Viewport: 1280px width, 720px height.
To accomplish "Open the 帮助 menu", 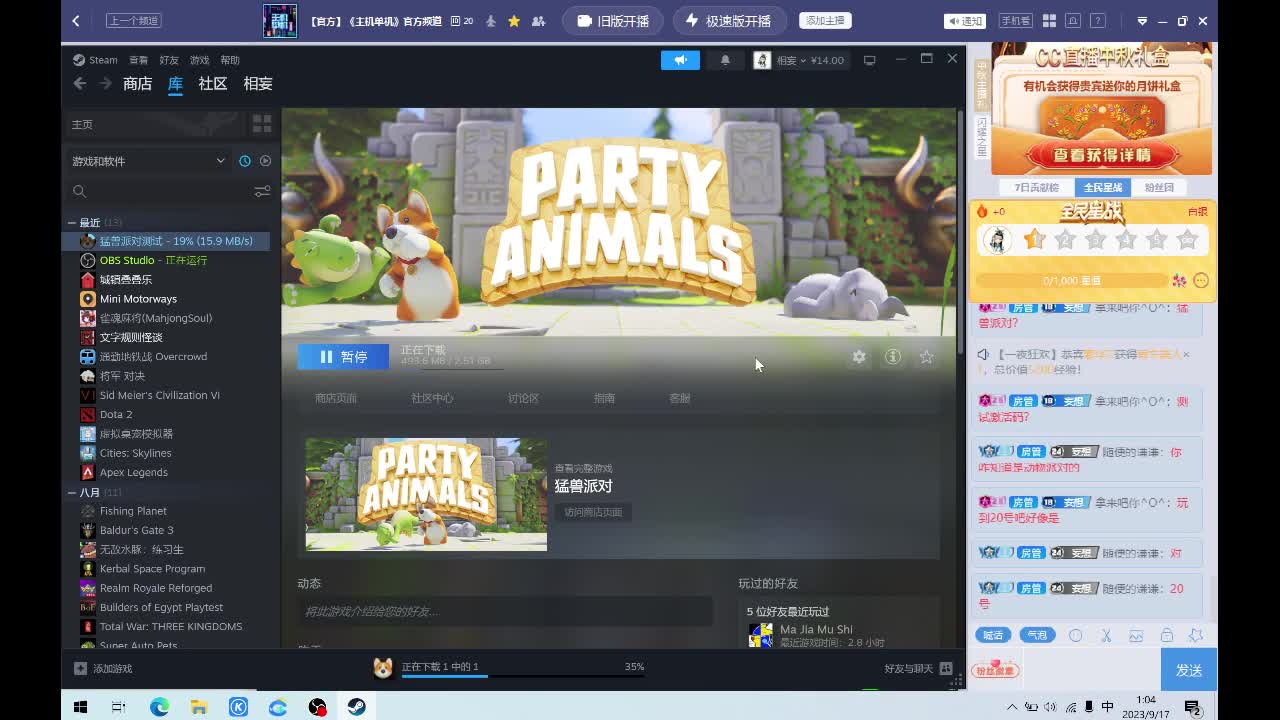I will click(x=230, y=60).
